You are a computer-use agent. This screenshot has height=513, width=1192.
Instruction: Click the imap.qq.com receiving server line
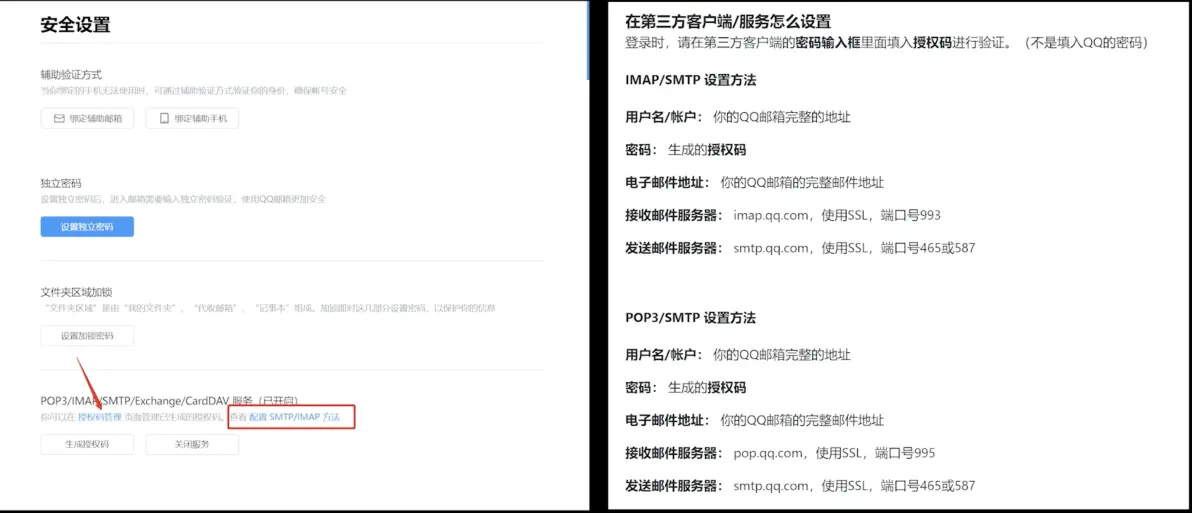click(x=783, y=215)
